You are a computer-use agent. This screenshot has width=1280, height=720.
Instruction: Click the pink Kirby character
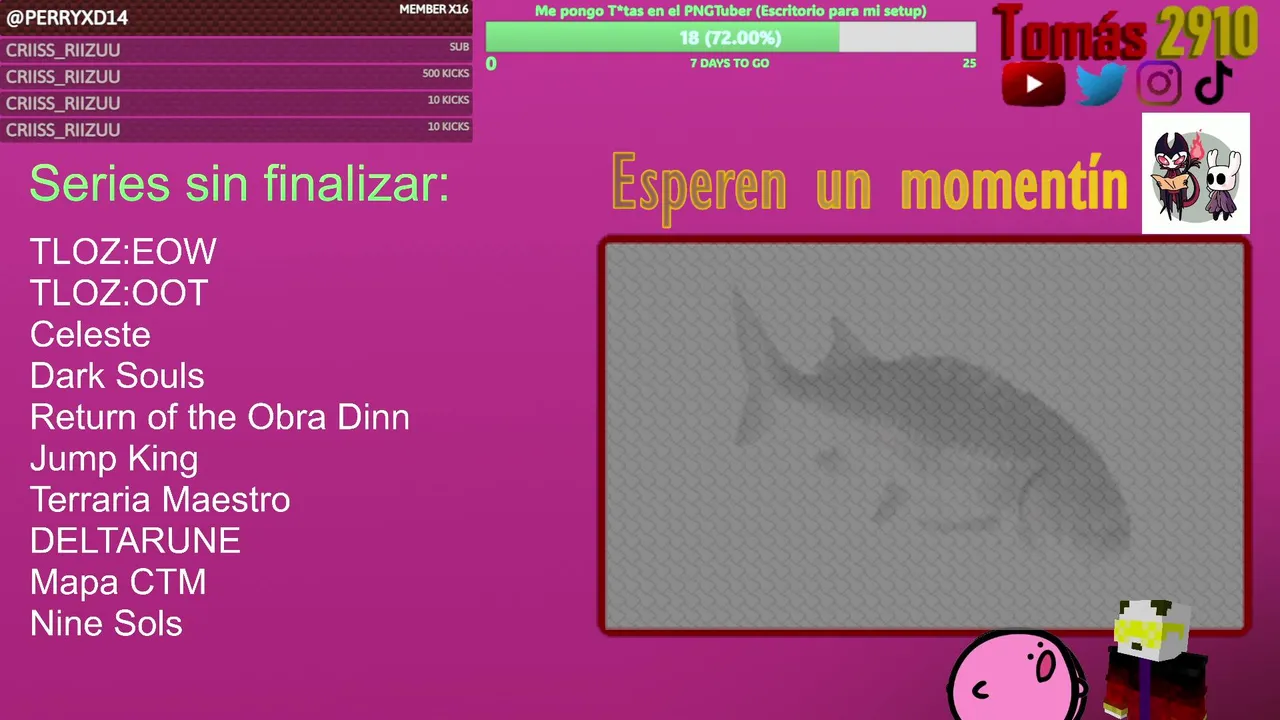(1015, 677)
